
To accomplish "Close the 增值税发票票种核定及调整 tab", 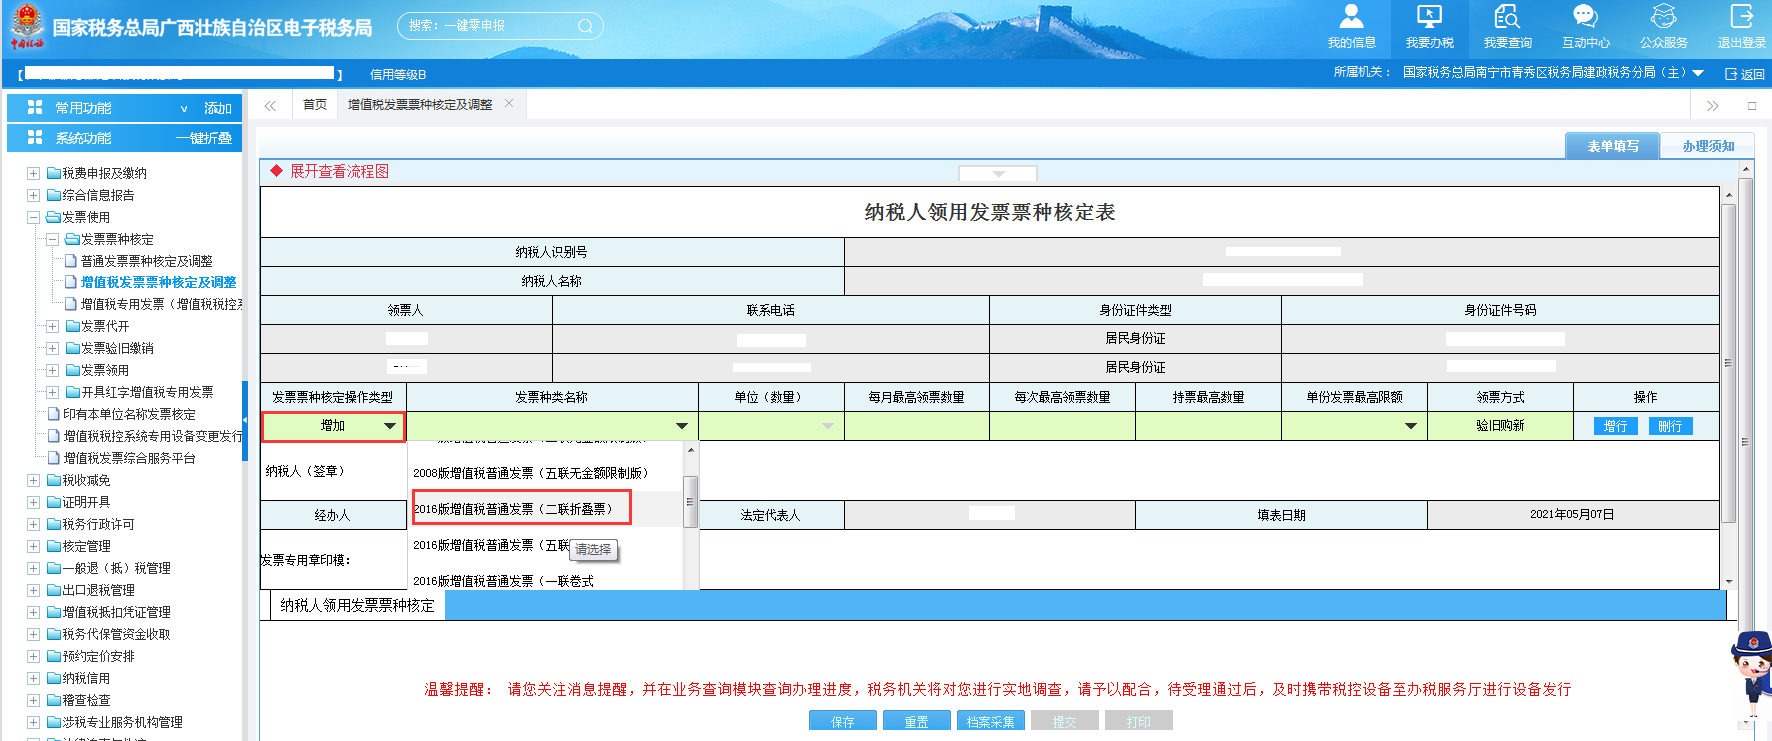I will coord(509,103).
